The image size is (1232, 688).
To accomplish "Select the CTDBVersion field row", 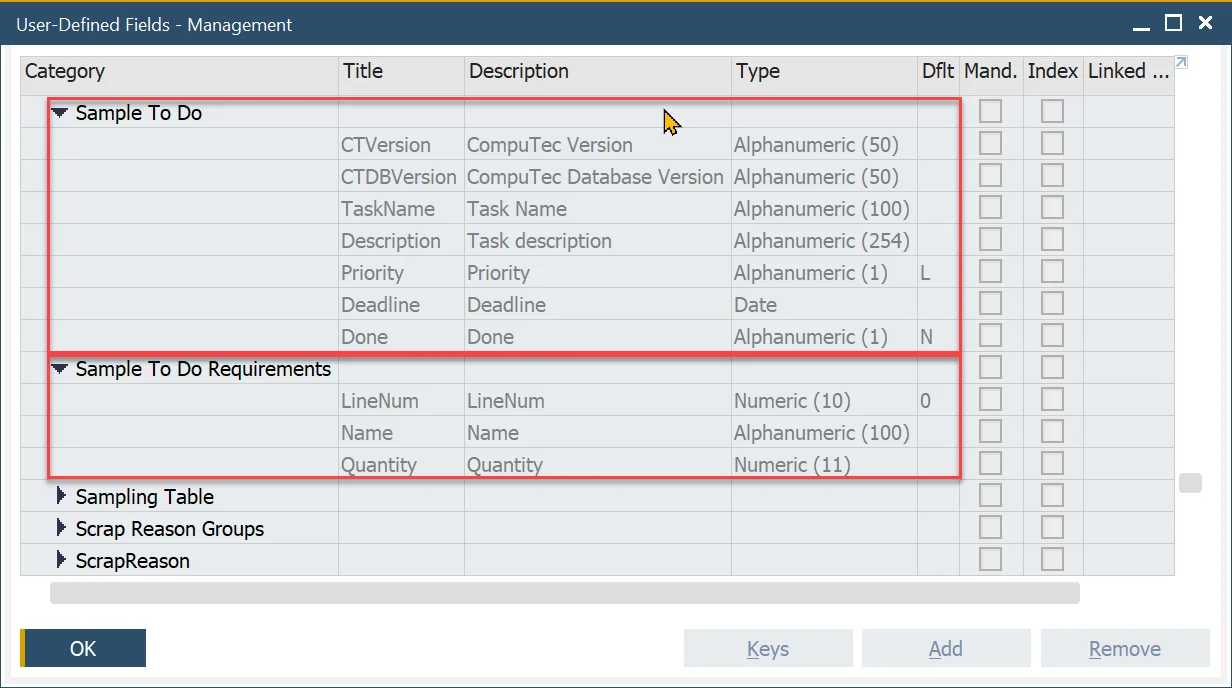I will [398, 177].
